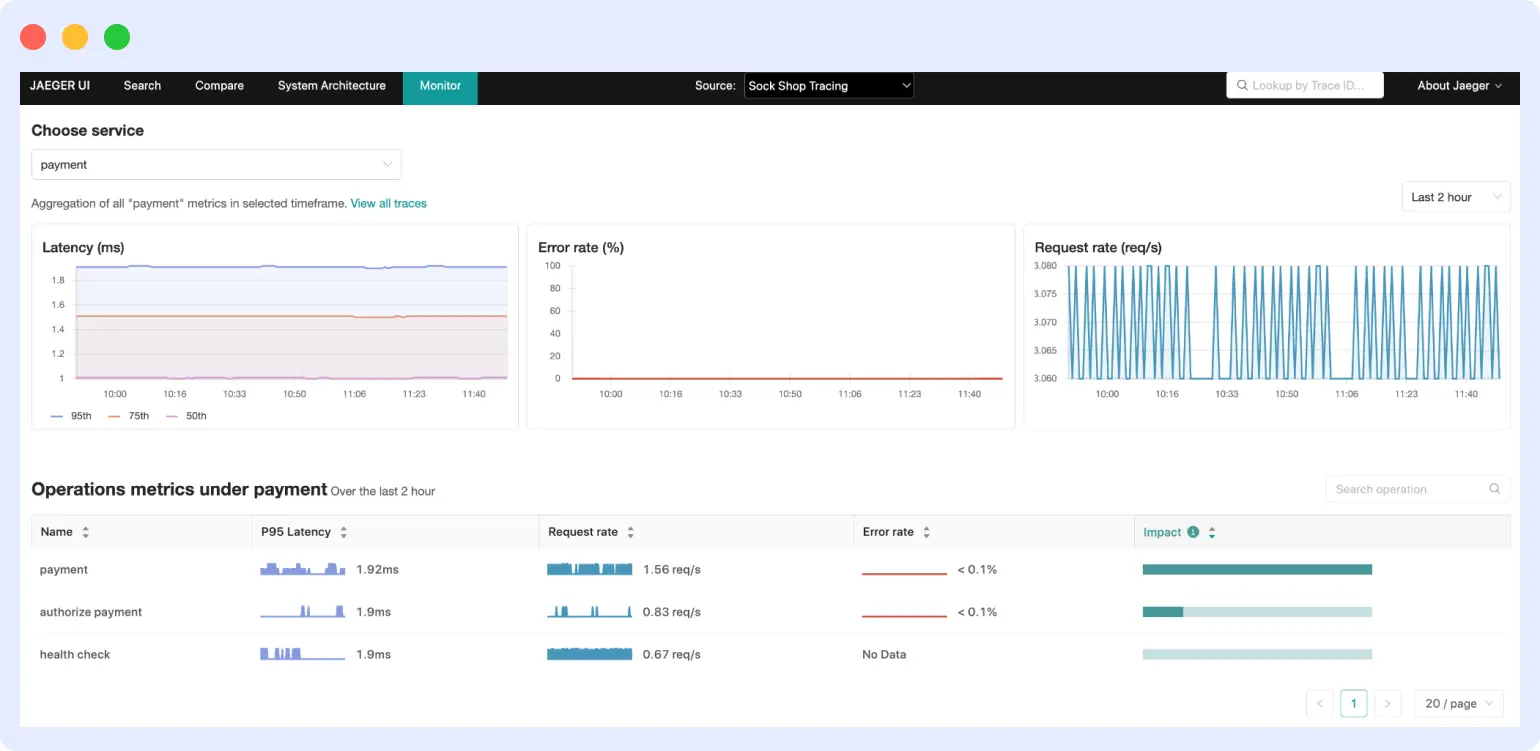Viewport: 1540px width, 751px height.
Task: Open the About Jaeger menu
Action: [x=1459, y=86]
